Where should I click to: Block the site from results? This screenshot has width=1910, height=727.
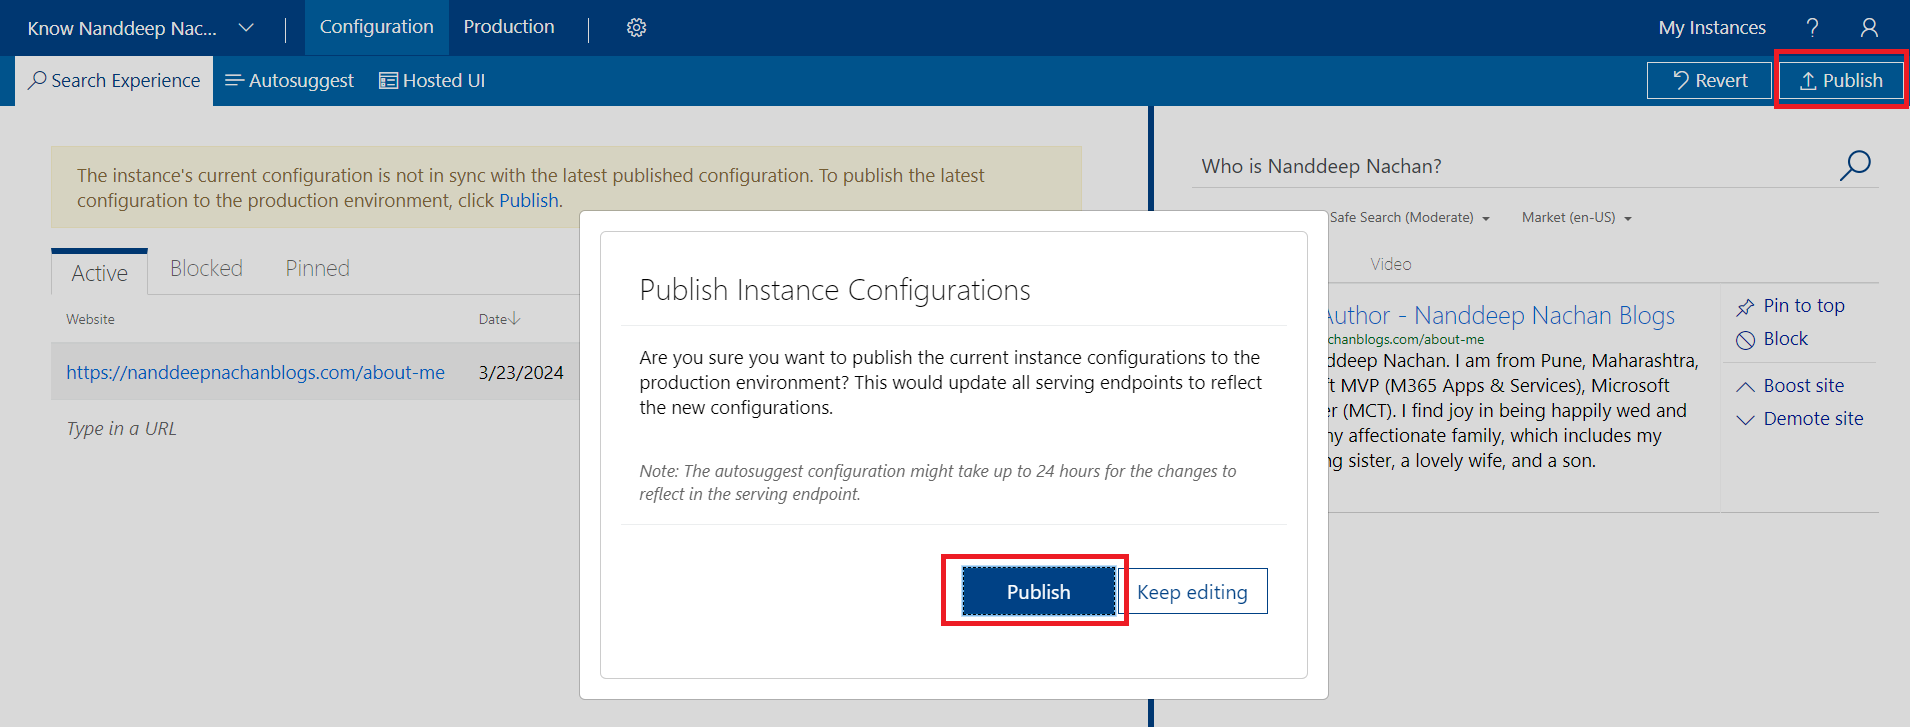[x=1773, y=339]
